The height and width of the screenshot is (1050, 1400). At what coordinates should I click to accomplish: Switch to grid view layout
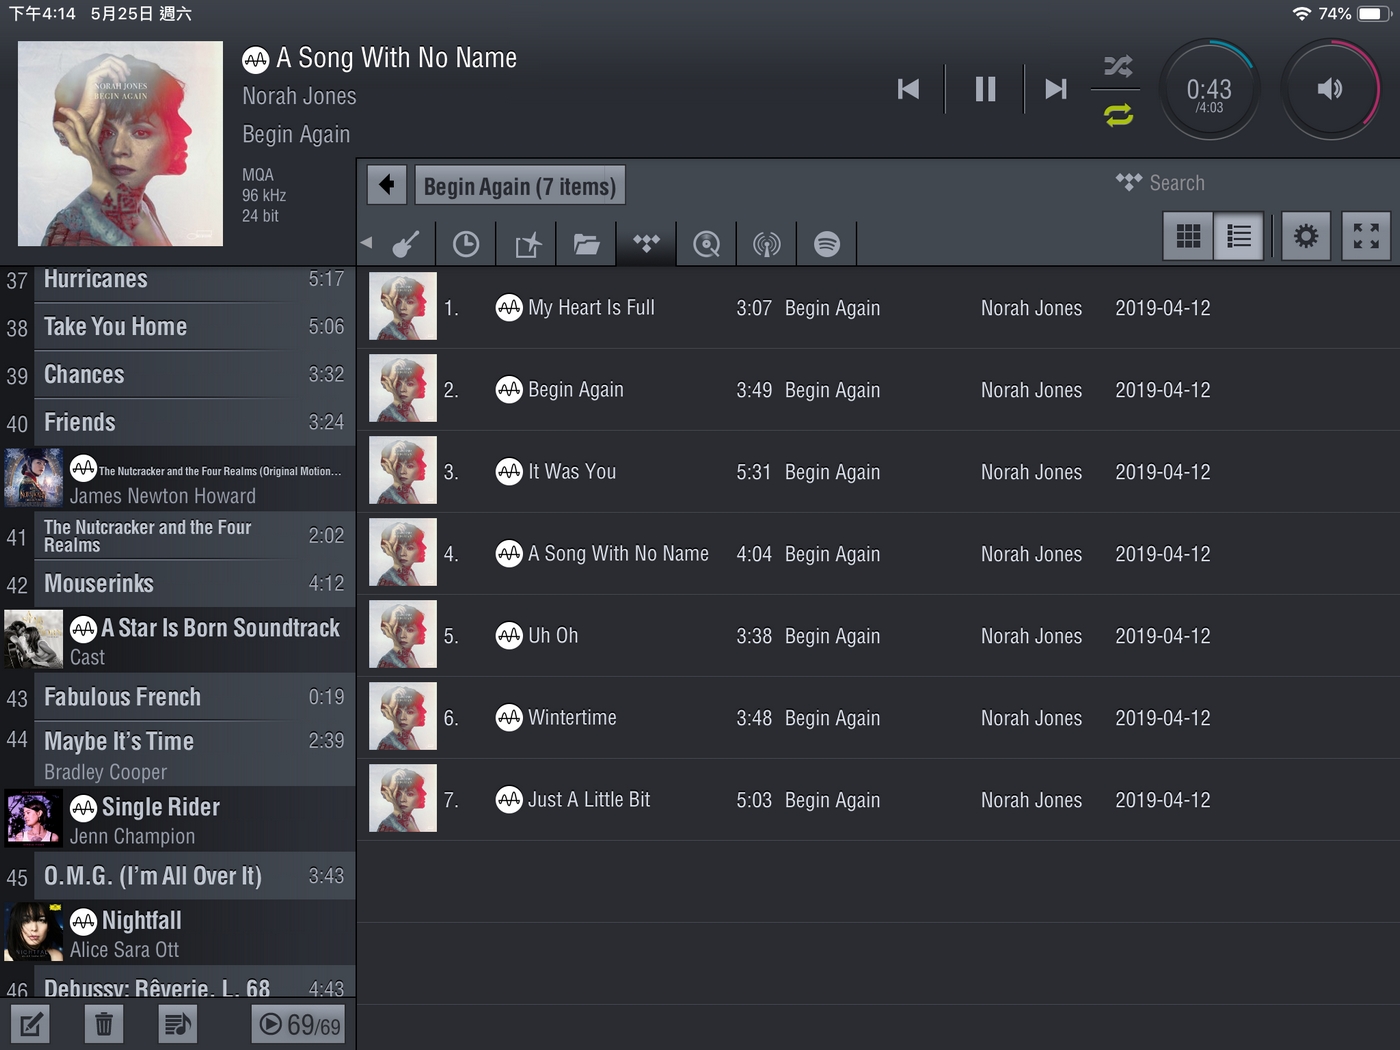click(x=1188, y=236)
